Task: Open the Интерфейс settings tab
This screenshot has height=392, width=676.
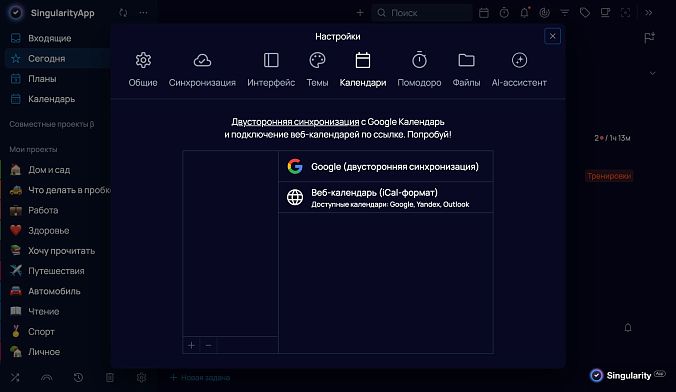Action: [271, 69]
